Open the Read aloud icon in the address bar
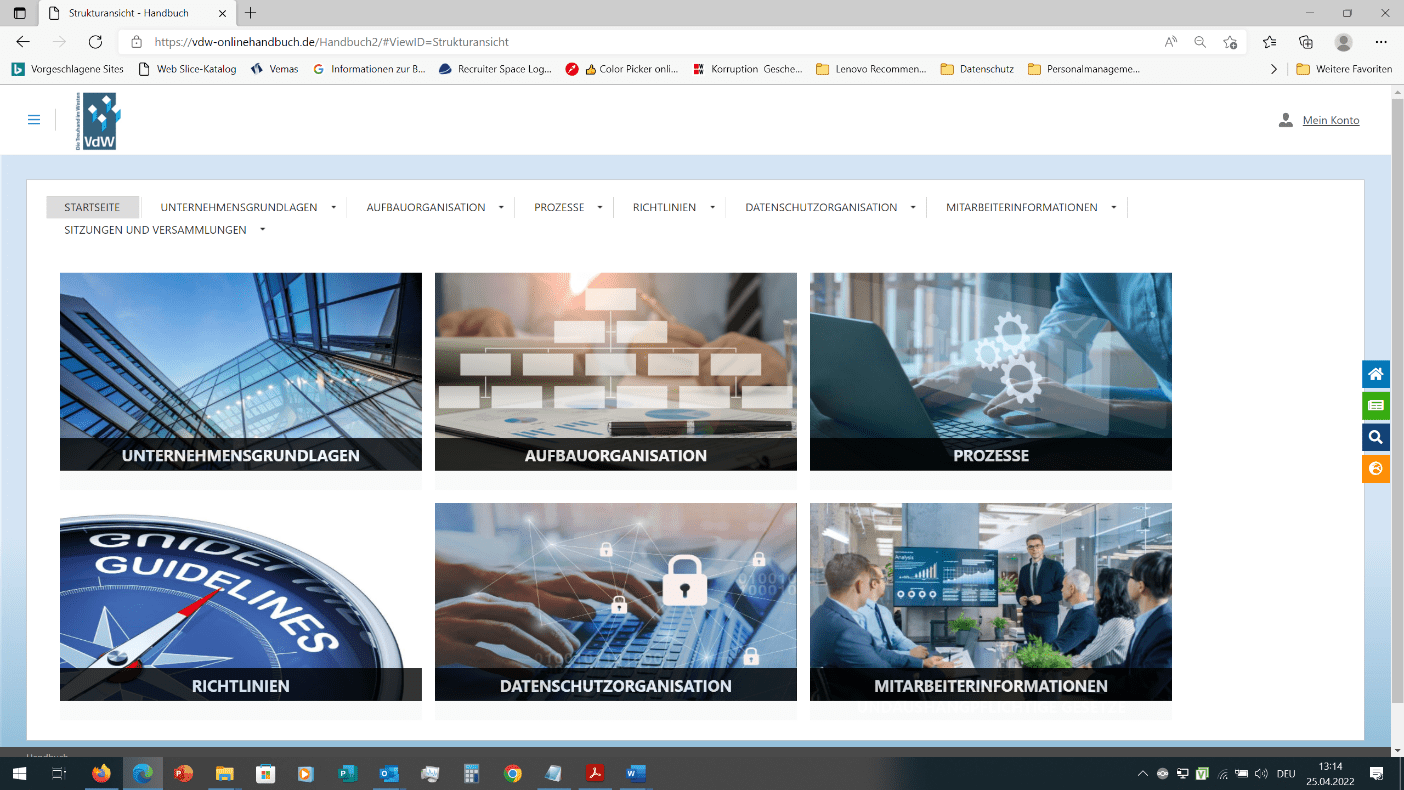Screen dimensions: 1404x790 pyautogui.click(x=1171, y=42)
